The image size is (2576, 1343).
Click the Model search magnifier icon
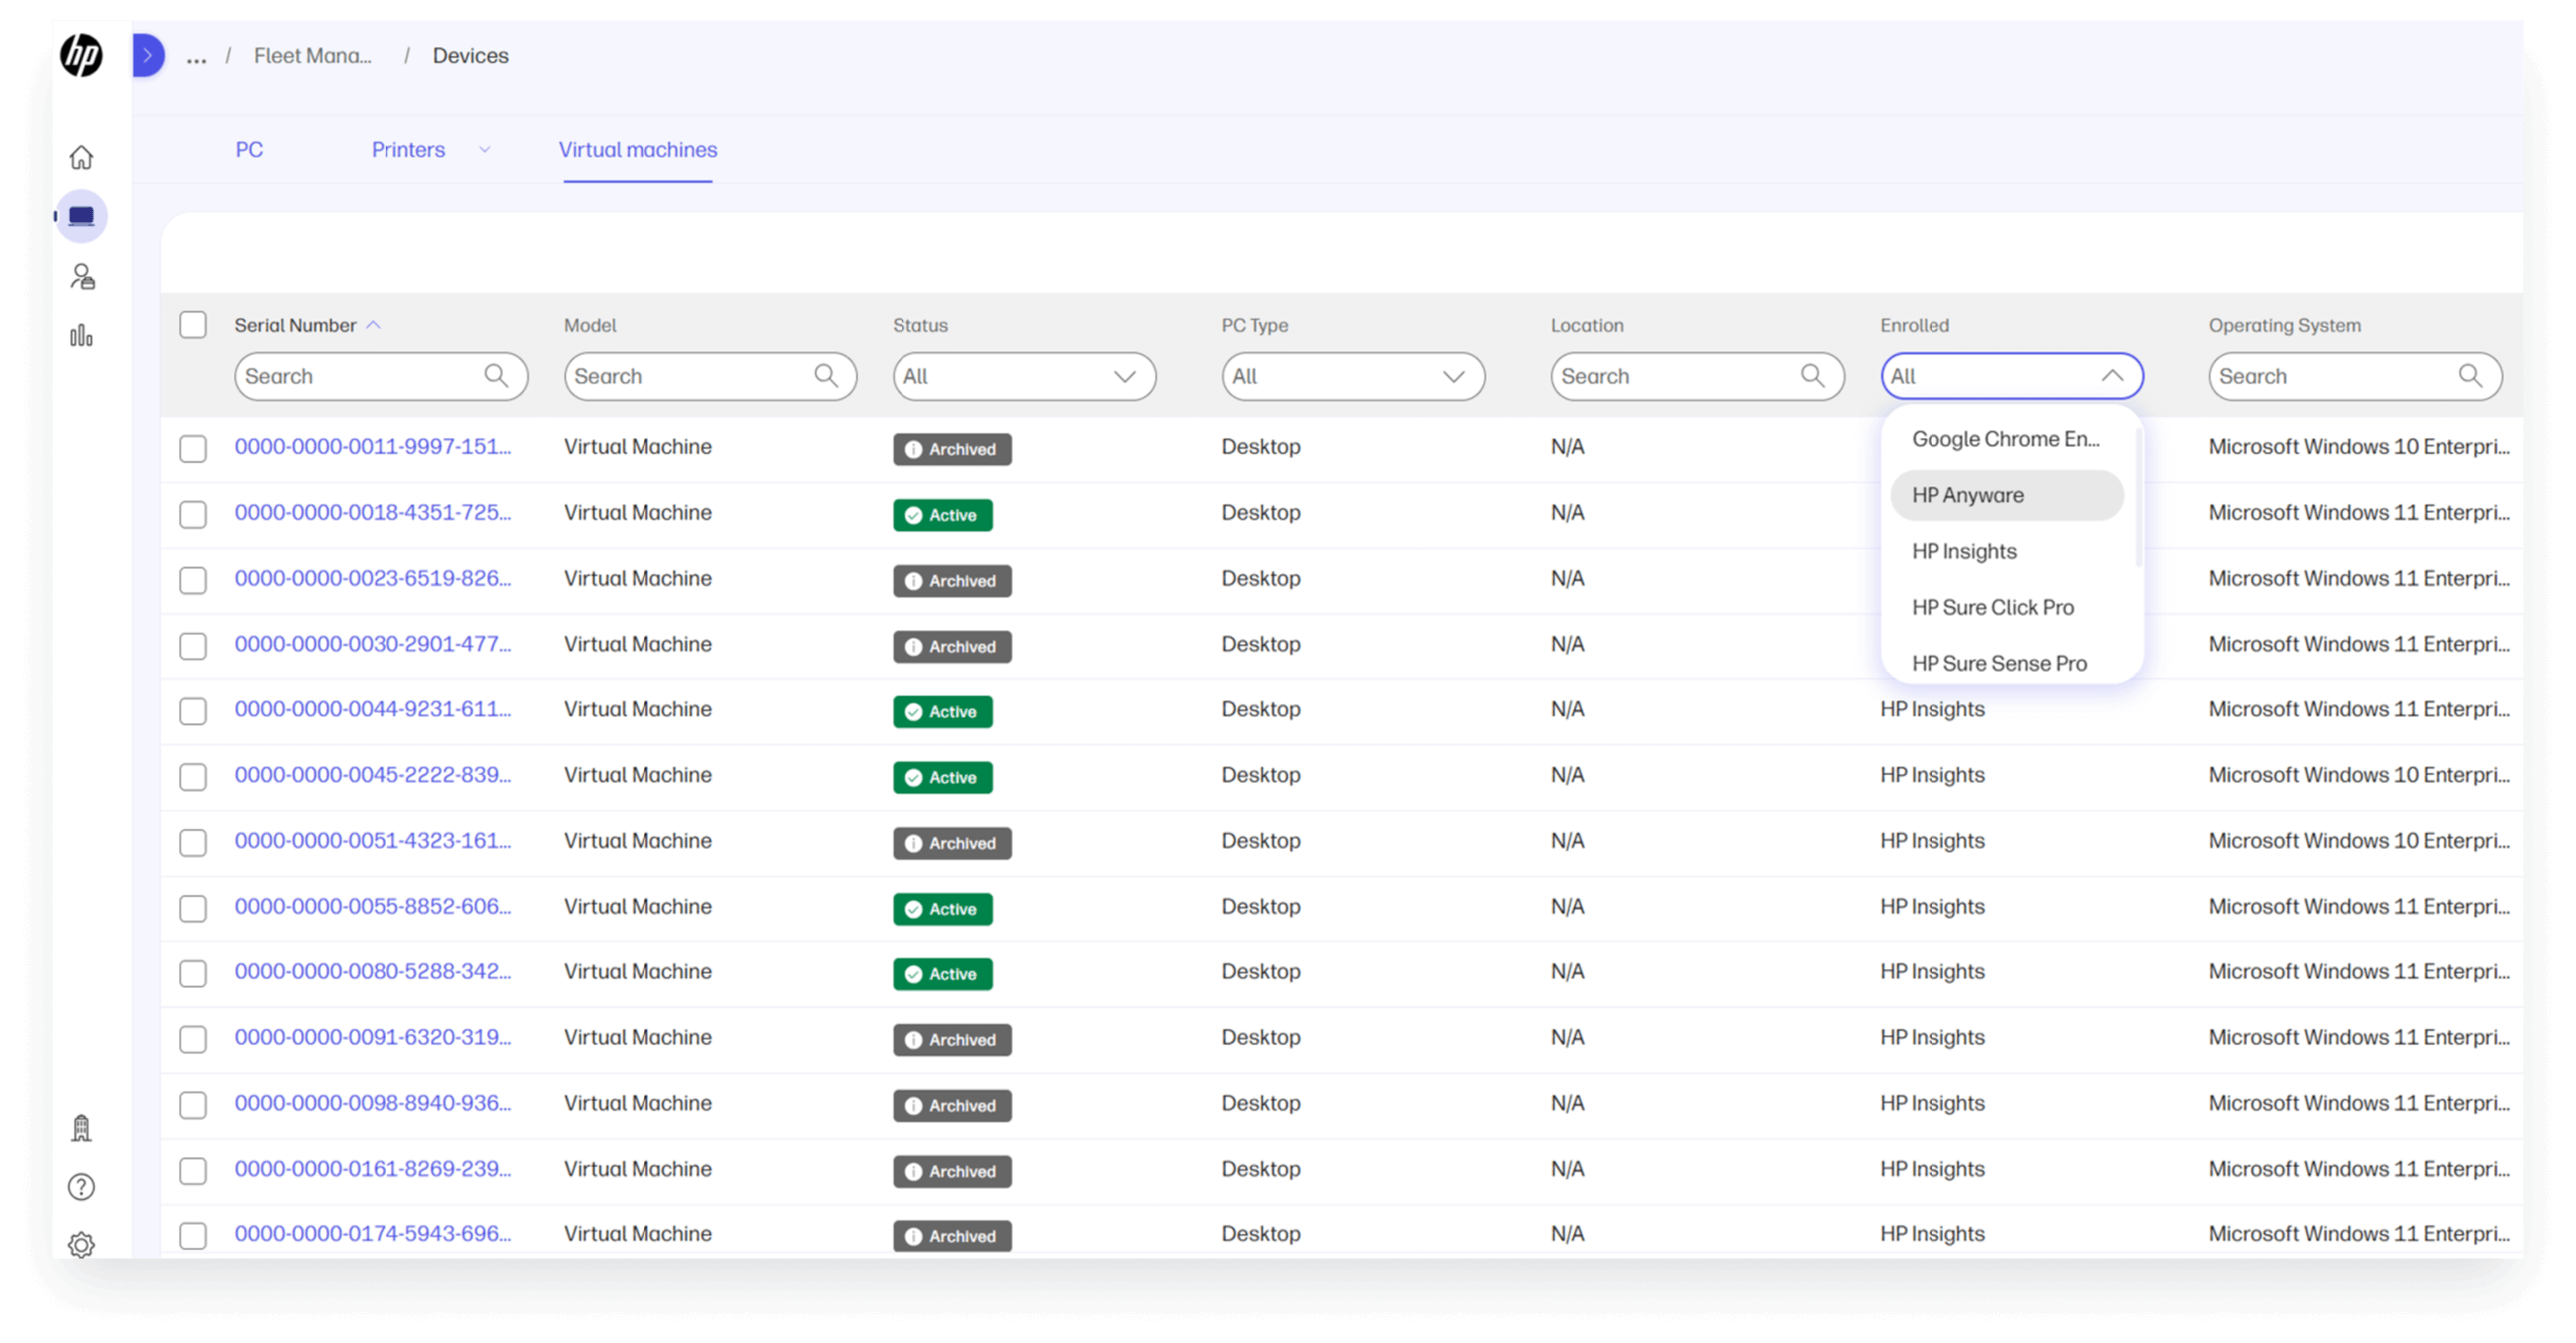[x=825, y=375]
